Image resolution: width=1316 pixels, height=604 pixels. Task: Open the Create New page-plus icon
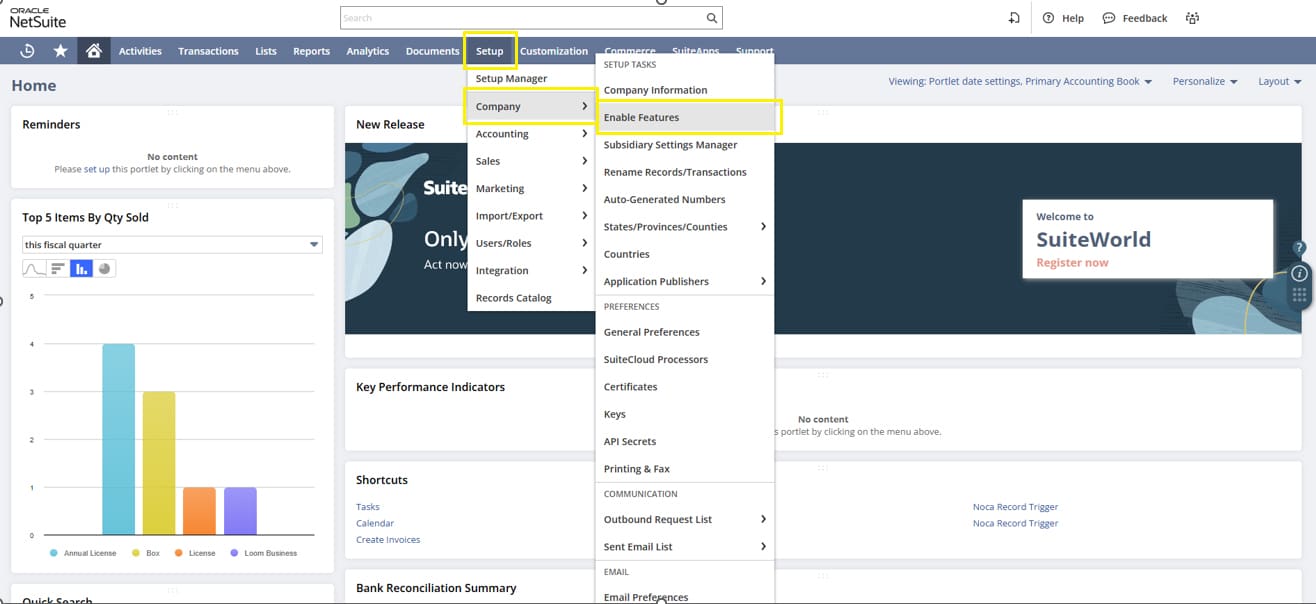point(1014,18)
